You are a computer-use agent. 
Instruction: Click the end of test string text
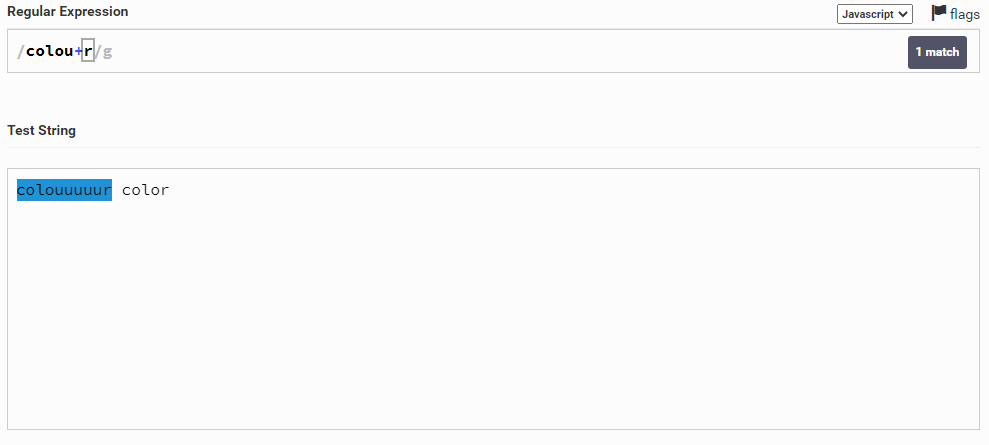point(171,190)
